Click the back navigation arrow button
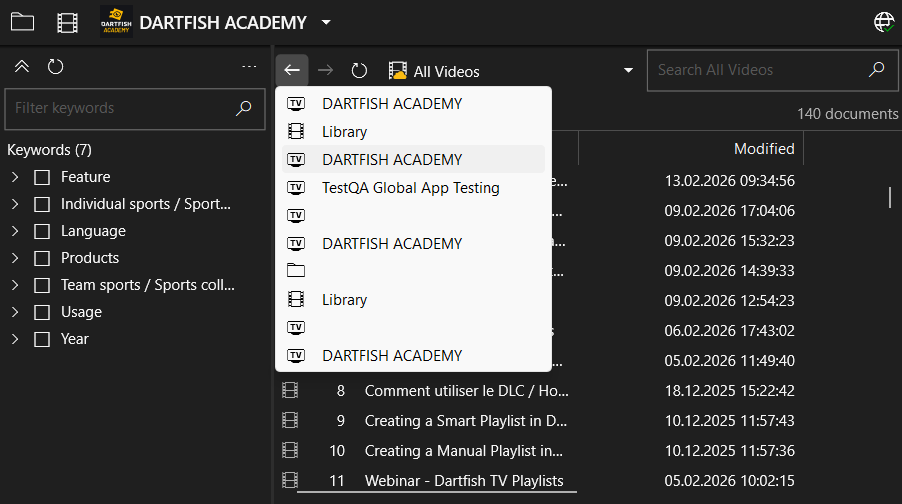902x504 pixels. pos(292,70)
